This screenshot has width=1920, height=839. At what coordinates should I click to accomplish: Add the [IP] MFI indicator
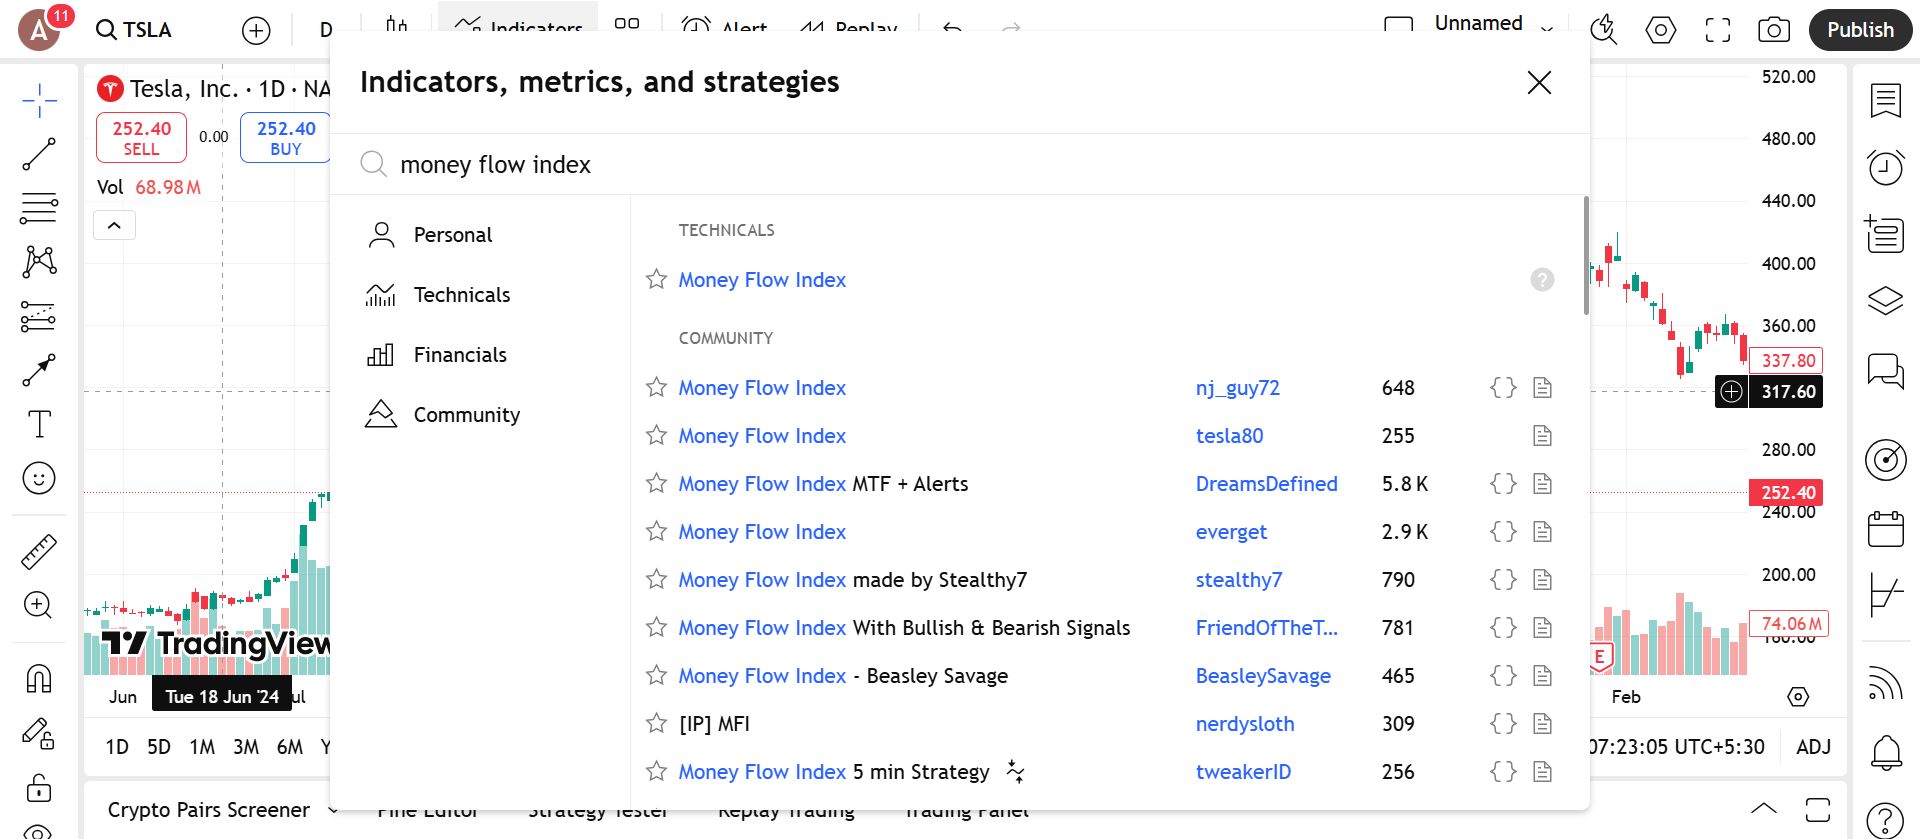tap(714, 724)
